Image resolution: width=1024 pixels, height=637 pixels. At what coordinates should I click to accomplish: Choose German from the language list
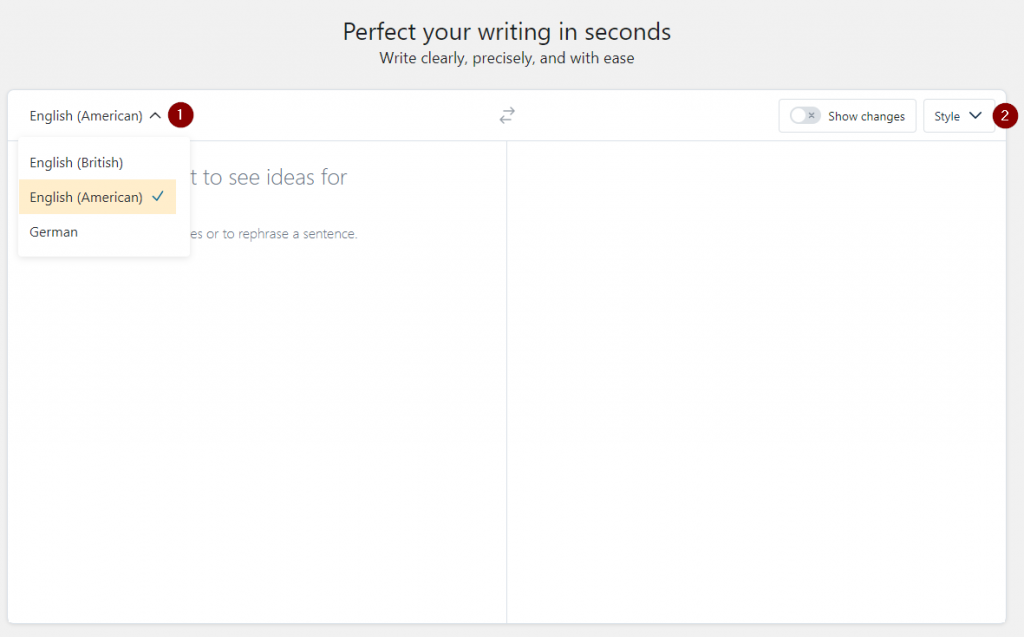[x=54, y=232]
